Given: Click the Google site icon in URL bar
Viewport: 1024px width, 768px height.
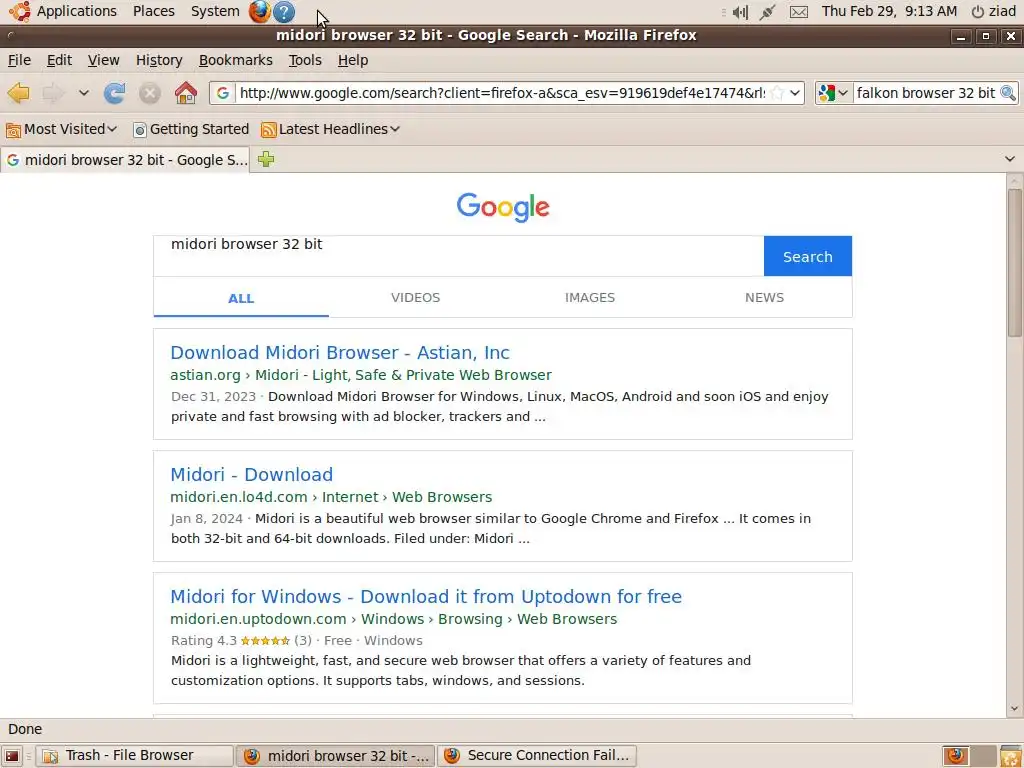Looking at the screenshot, I should point(223,93).
